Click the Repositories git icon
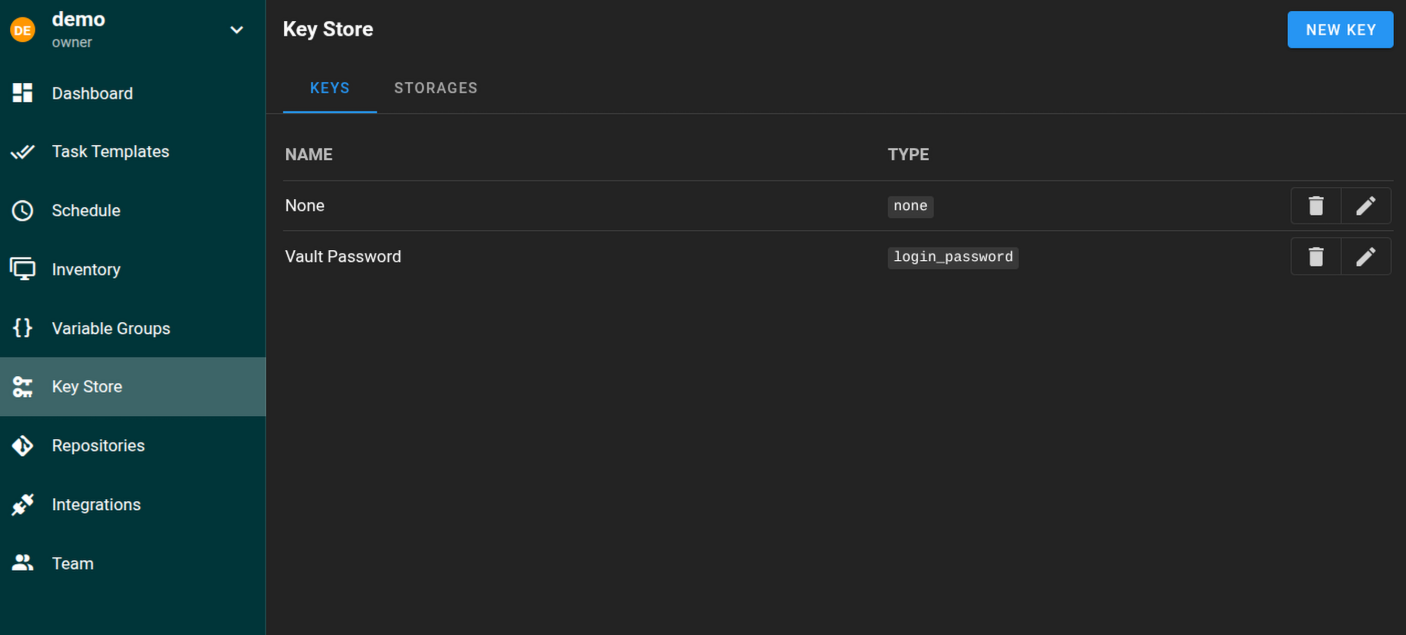This screenshot has height=635, width=1406. click(x=22, y=446)
